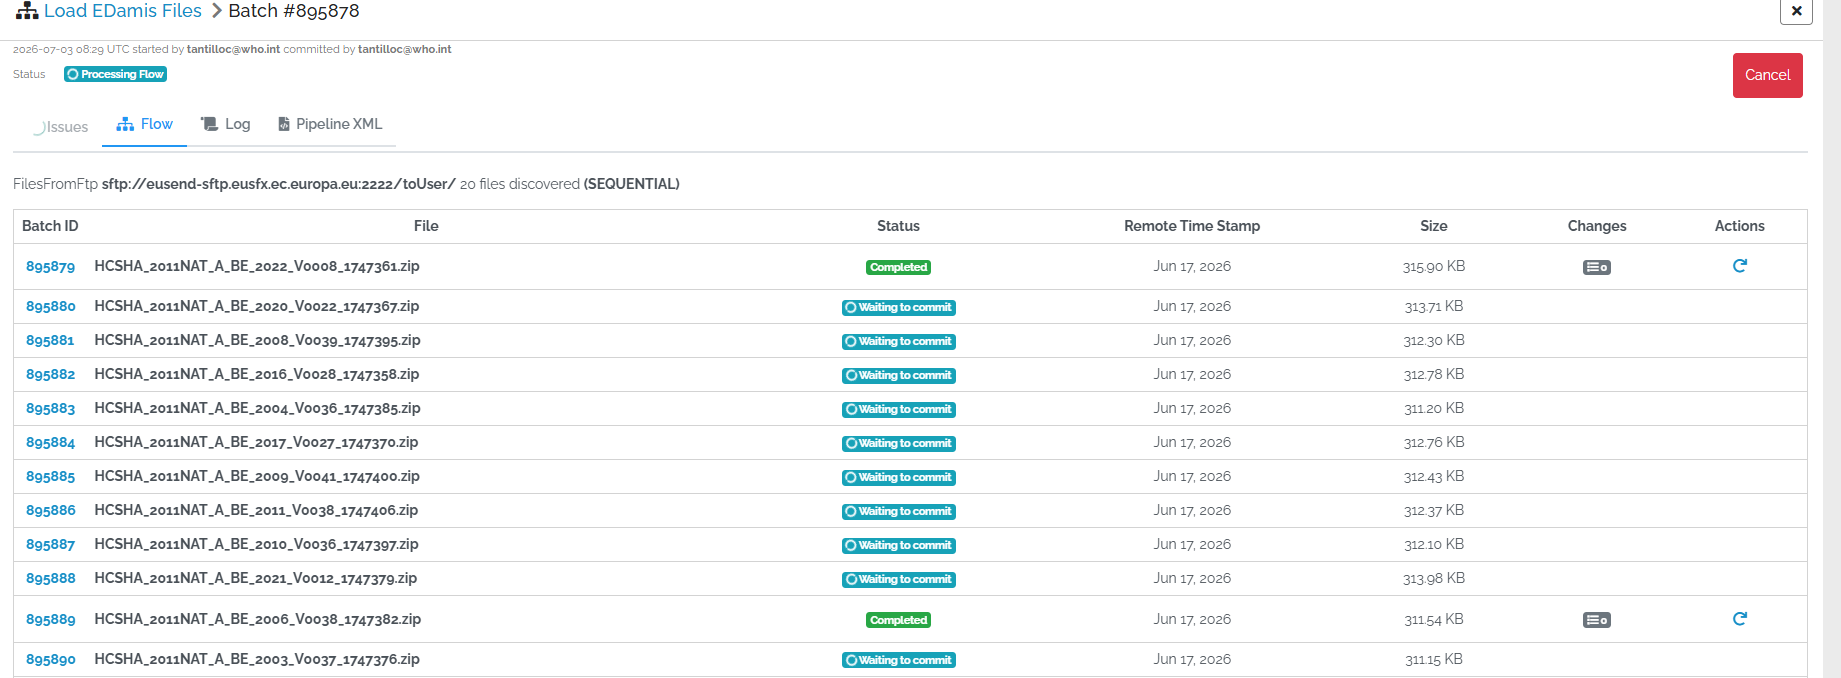This screenshot has height=678, width=1841.
Task: Click the size value 315.90 KB
Action: [x=1433, y=266]
